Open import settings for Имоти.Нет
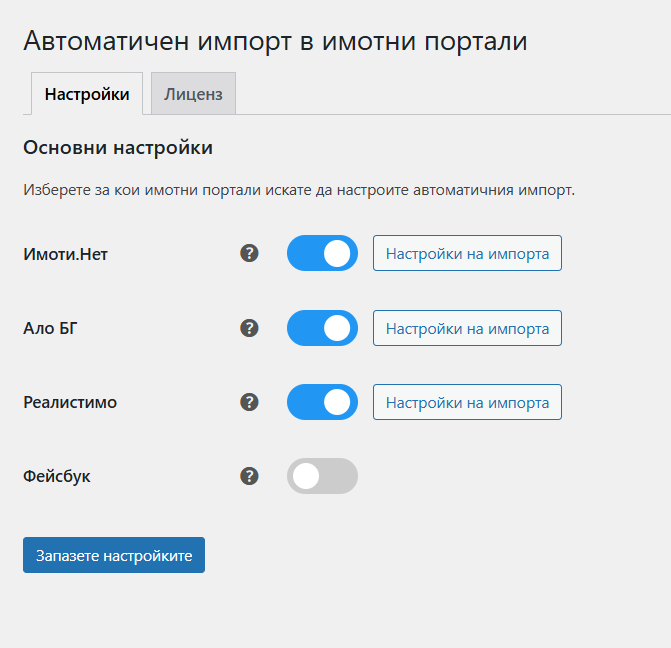Viewport: 671px width, 648px height. tap(467, 253)
